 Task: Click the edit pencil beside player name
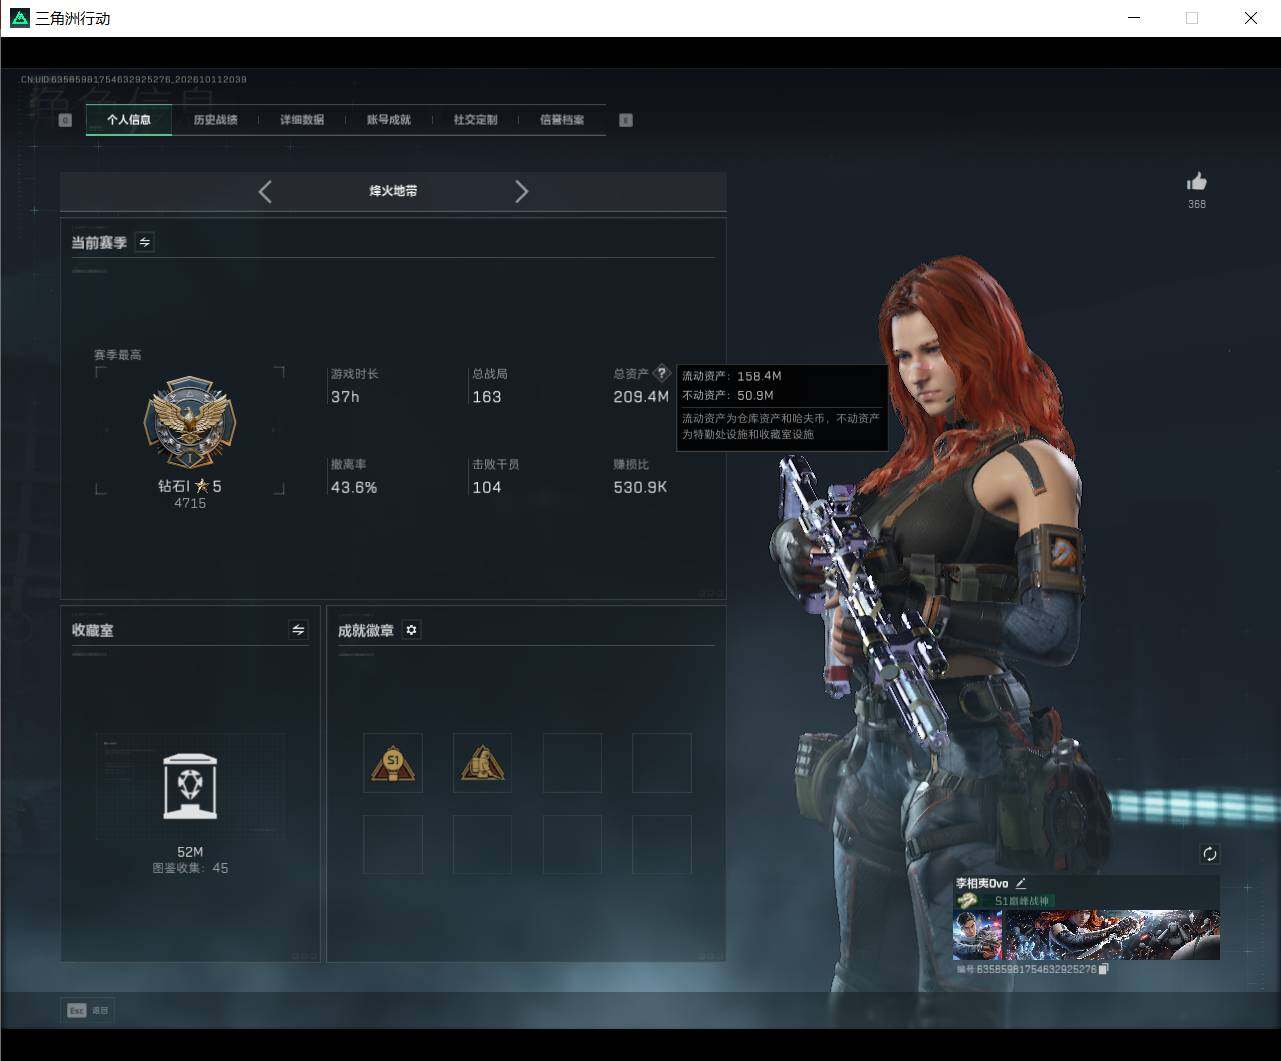[x=1021, y=883]
